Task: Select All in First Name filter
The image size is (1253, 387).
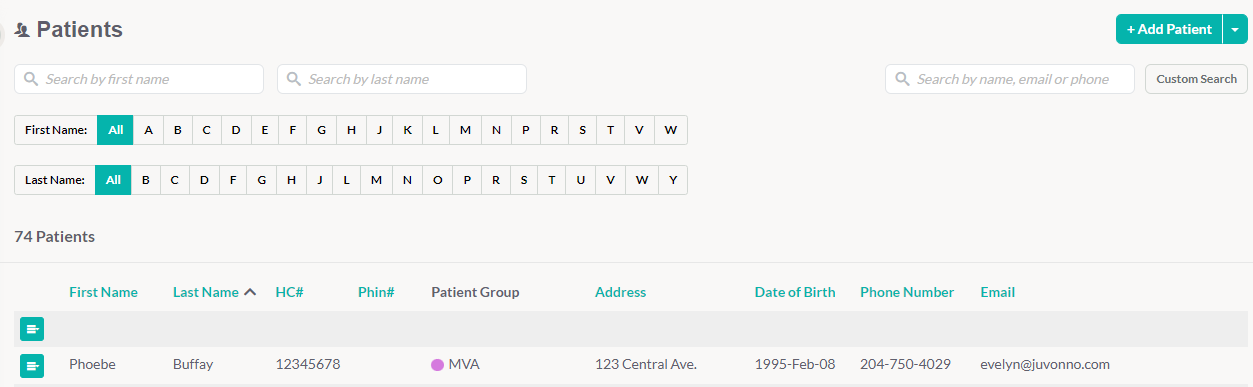Action: pyautogui.click(x=115, y=130)
